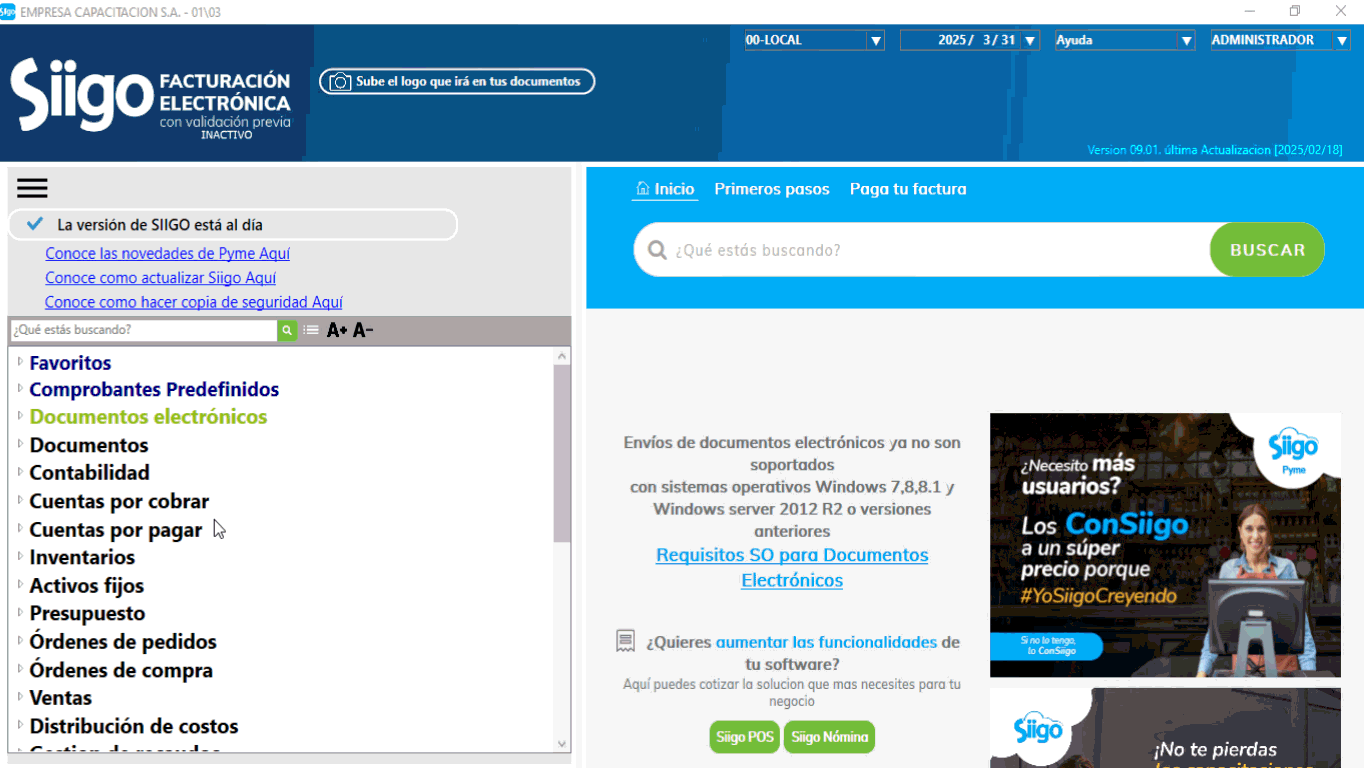Image resolution: width=1364 pixels, height=768 pixels.
Task: Switch to the Inicio tab
Action: 665,189
